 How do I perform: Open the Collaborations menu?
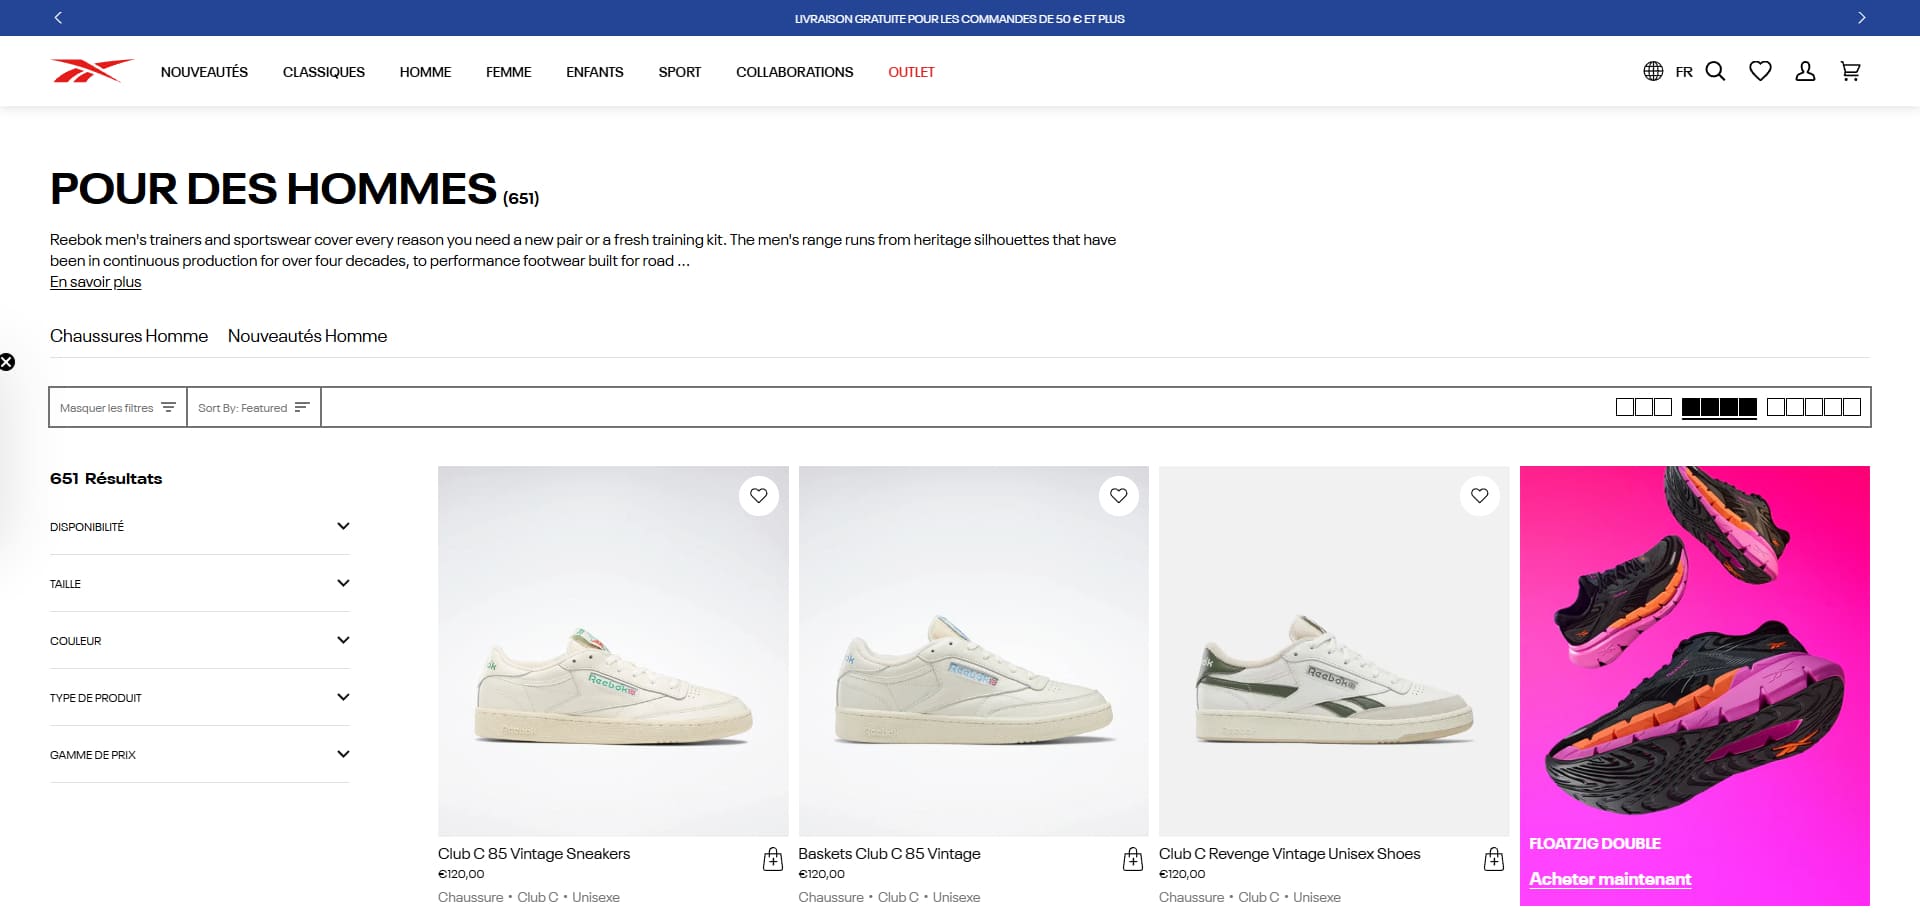795,72
